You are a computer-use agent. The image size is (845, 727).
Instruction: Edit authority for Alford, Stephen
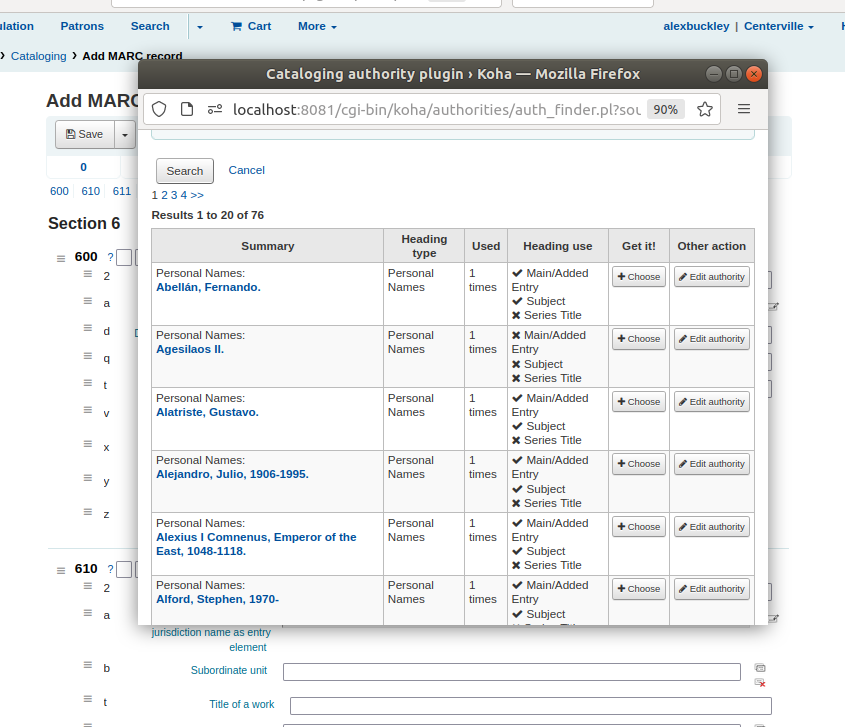(711, 588)
